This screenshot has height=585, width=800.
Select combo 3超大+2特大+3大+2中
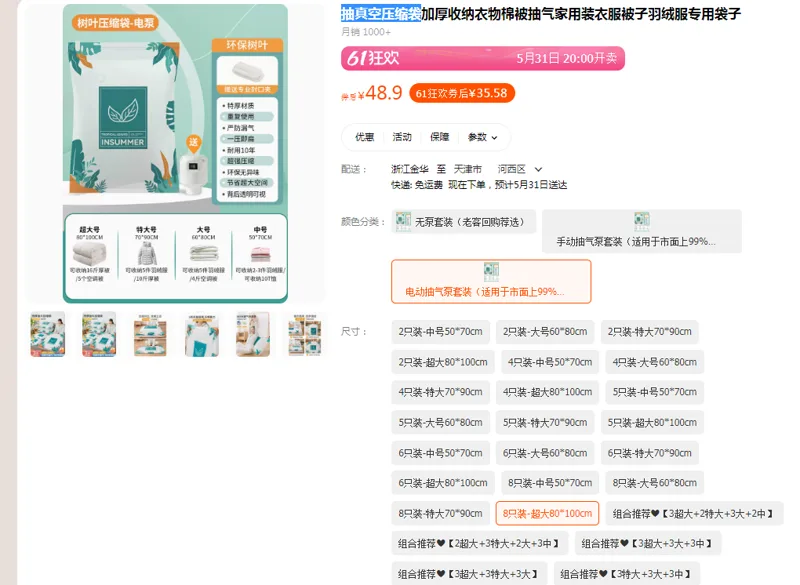[x=694, y=514]
